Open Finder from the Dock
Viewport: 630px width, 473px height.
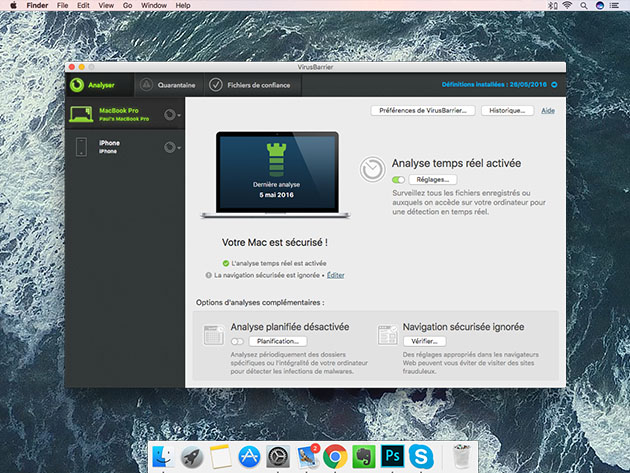163,456
